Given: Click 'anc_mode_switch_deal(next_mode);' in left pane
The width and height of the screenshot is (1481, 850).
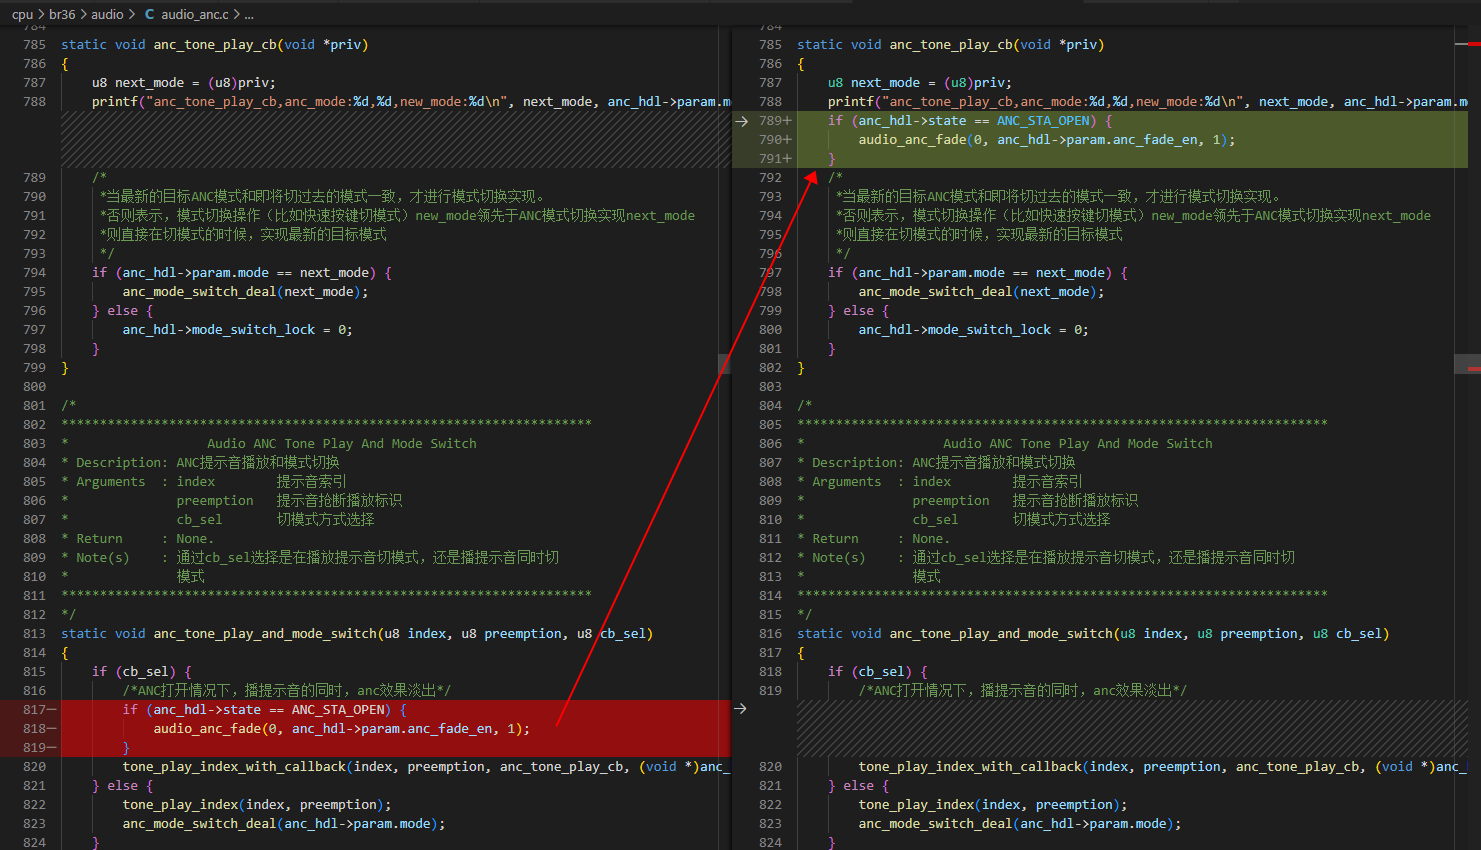Looking at the screenshot, I should pyautogui.click(x=246, y=292).
